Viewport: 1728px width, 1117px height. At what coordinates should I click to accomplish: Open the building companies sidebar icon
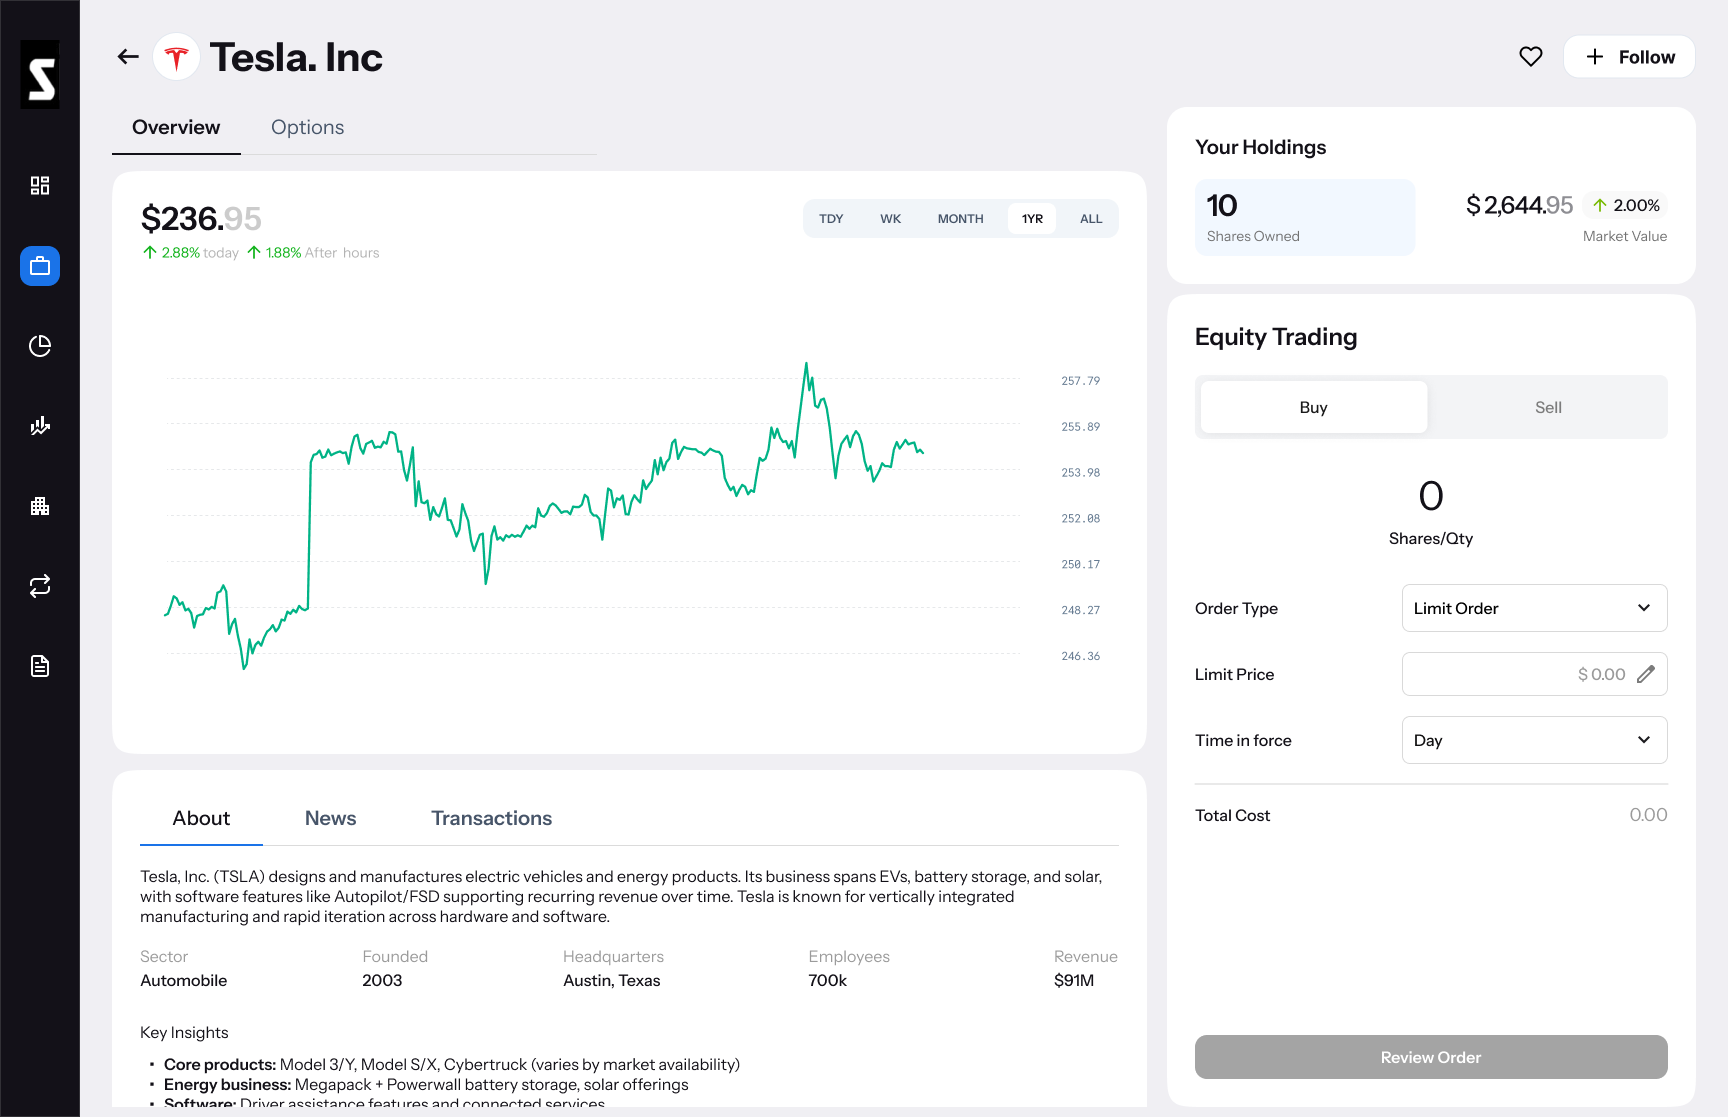click(40, 506)
